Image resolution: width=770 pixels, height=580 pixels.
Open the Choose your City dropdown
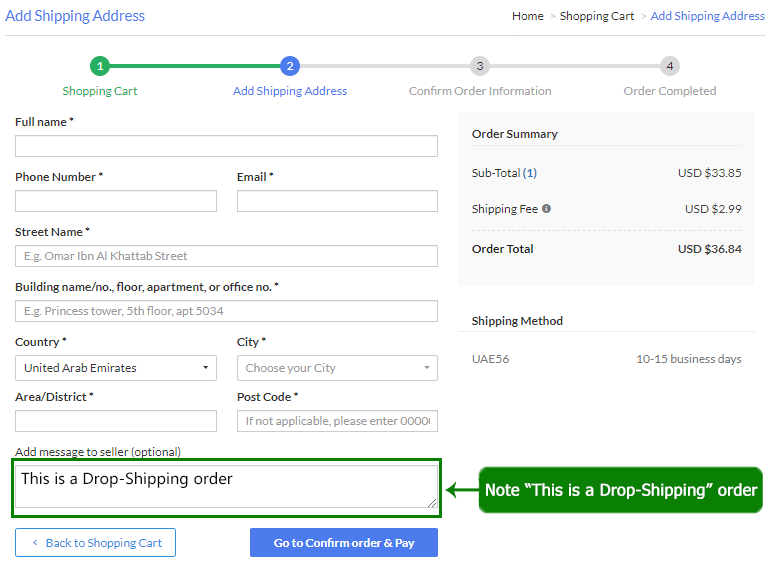(337, 368)
